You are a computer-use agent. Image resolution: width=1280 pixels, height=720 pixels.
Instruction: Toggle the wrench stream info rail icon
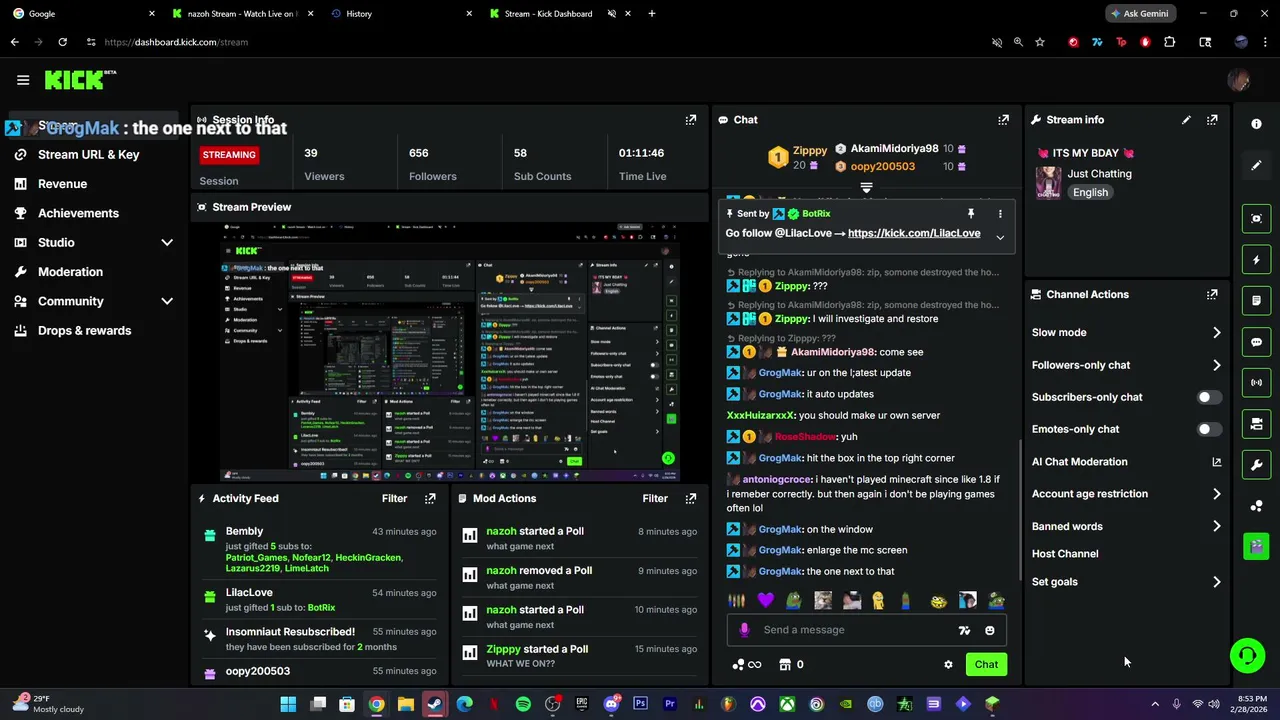1256,465
